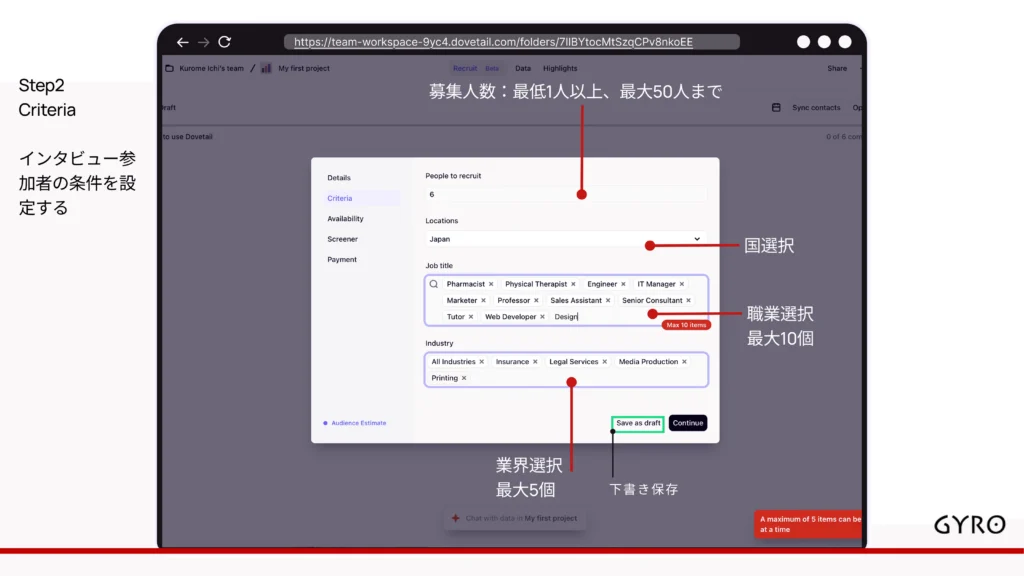Click the Save as draft button

[638, 423]
